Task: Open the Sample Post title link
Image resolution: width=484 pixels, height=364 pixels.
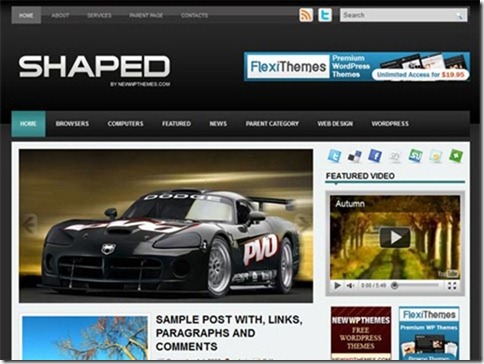Action: point(229,333)
